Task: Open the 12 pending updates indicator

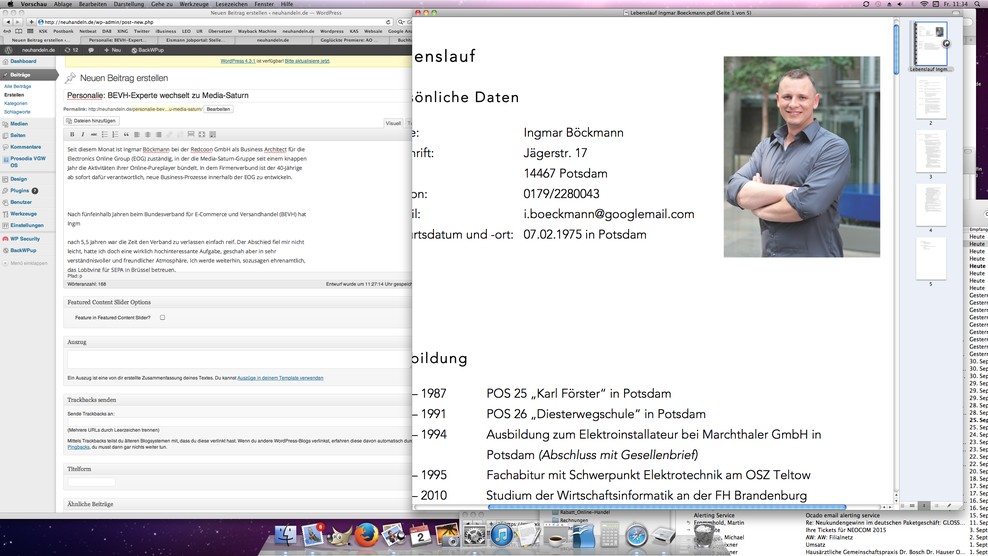Action: (71, 50)
